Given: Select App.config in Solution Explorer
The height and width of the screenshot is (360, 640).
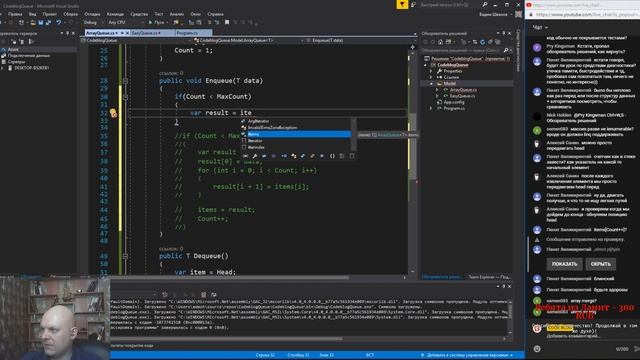Looking at the screenshot, I should [454, 102].
